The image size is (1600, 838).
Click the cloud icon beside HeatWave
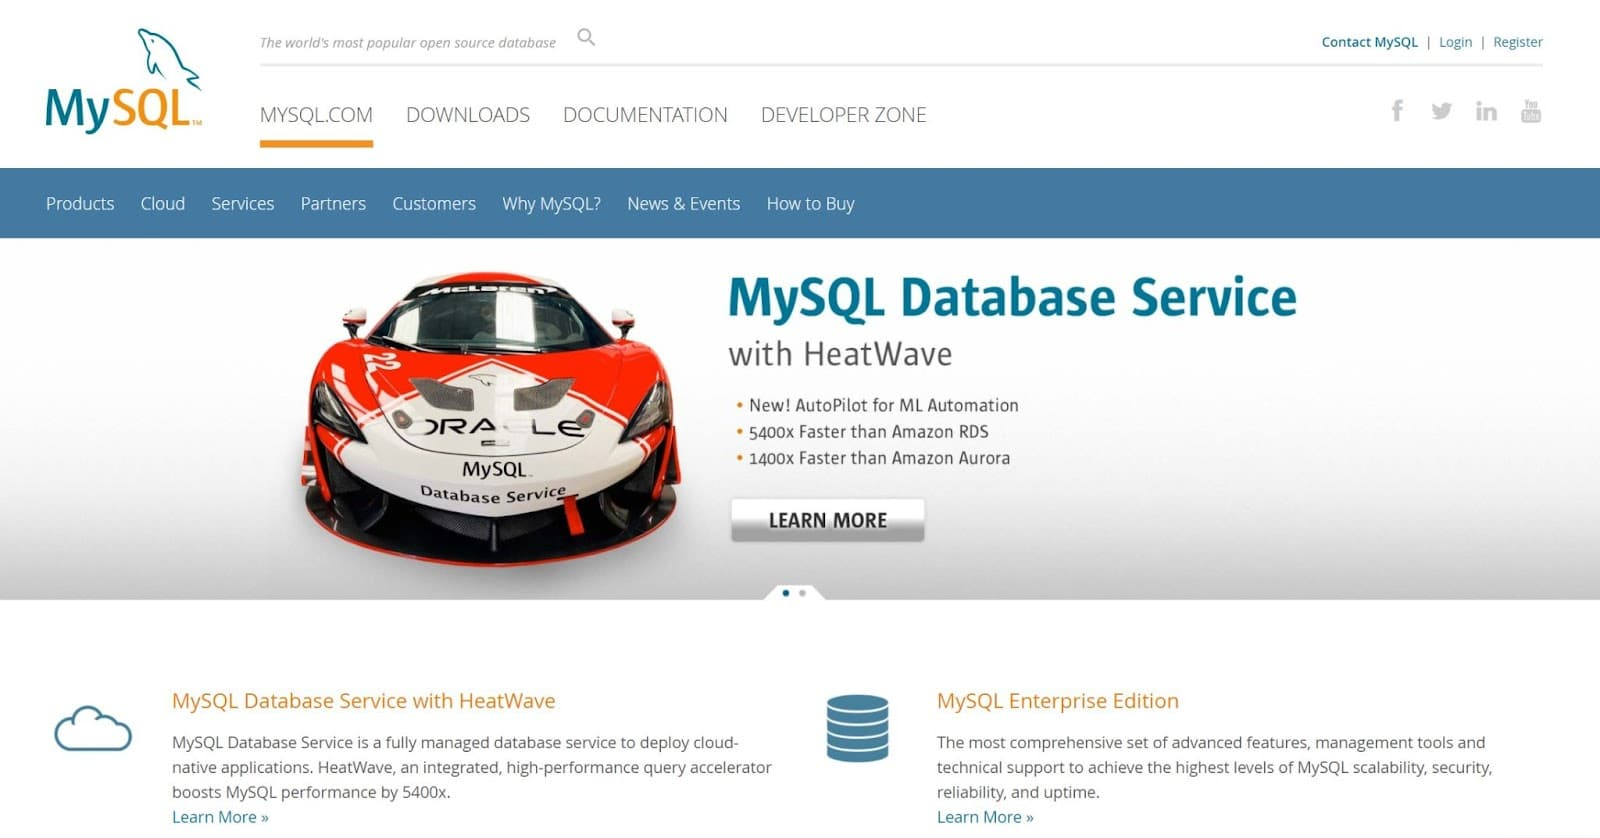click(x=93, y=728)
